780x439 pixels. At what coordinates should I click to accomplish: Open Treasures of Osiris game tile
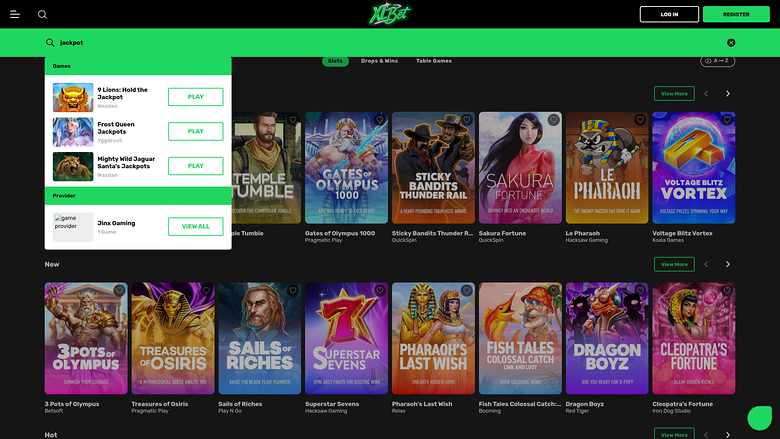[x=173, y=338]
